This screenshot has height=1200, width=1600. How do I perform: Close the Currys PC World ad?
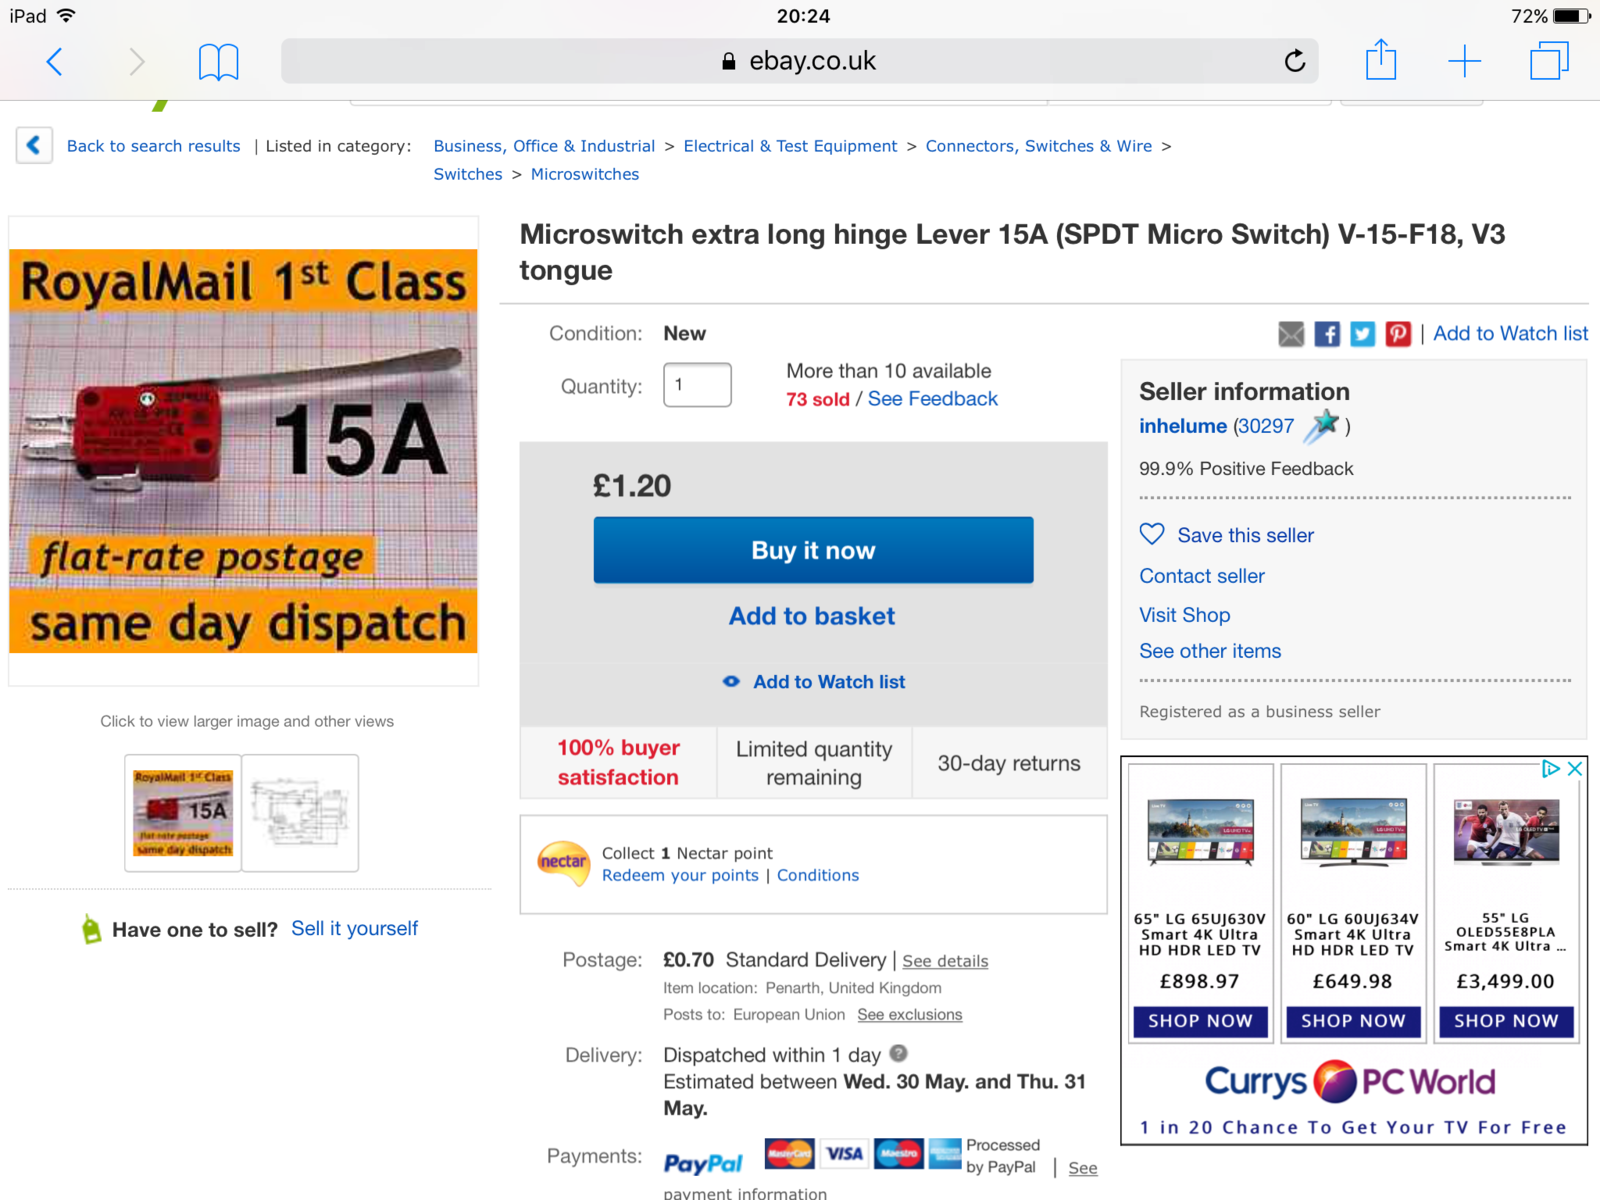click(1575, 768)
